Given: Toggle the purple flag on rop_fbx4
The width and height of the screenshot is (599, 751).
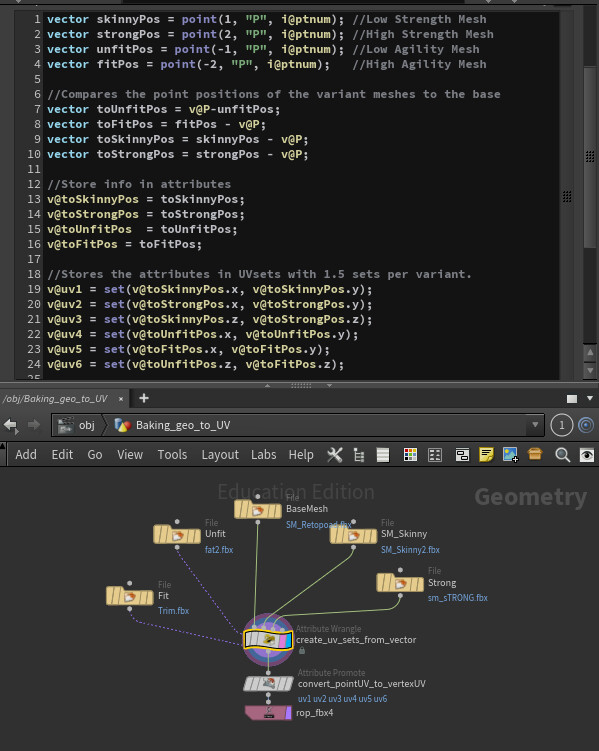Looking at the screenshot, I should pos(288,713).
